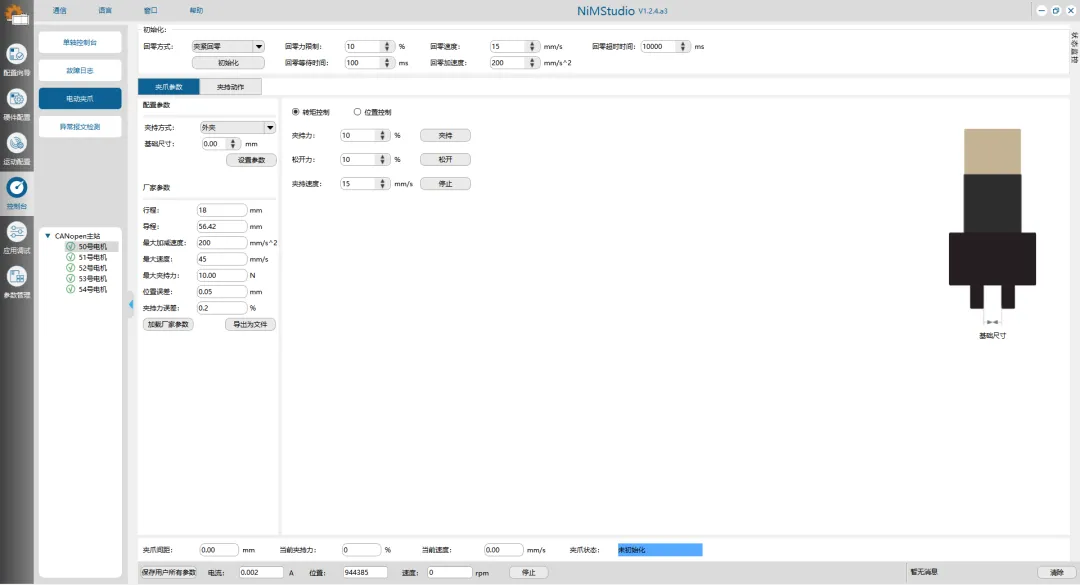Viewport: 1080px width, 585px height.
Task: Adjust 夹持力 spinner arrows
Action: 382,136
